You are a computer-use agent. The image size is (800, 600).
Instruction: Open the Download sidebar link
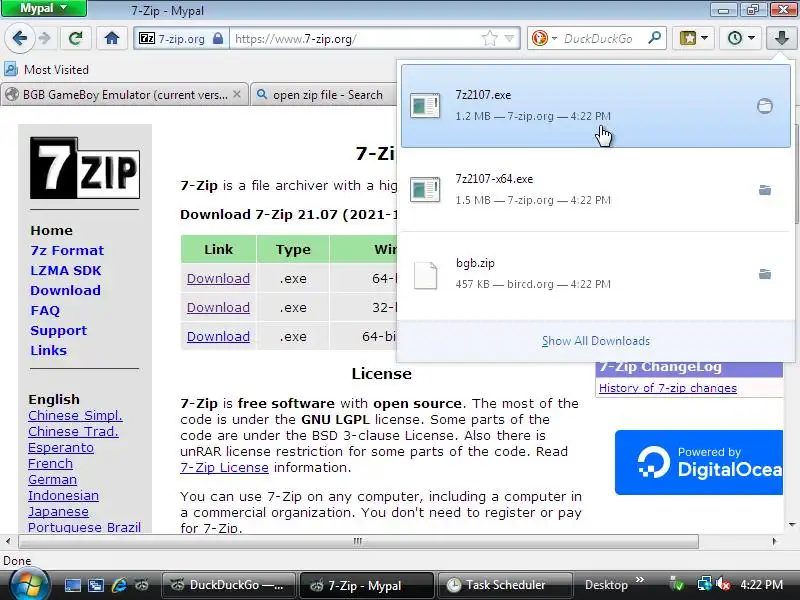pyautogui.click(x=65, y=290)
